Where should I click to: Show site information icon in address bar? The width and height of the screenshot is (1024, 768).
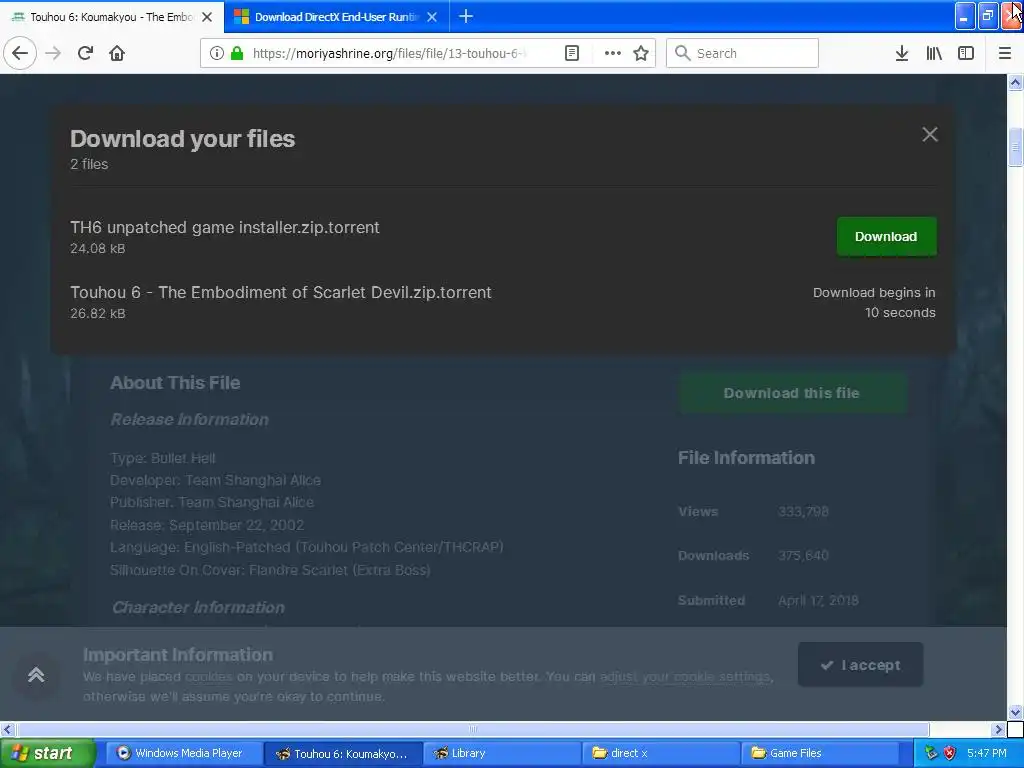pyautogui.click(x=217, y=53)
